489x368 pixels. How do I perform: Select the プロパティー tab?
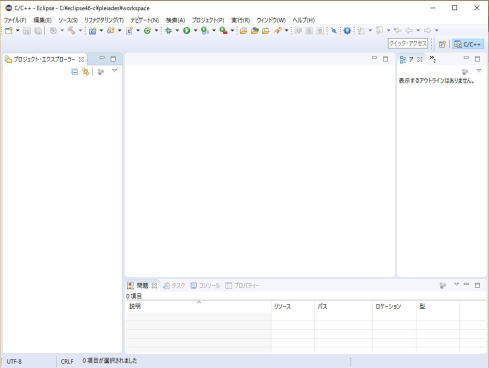[242, 285]
